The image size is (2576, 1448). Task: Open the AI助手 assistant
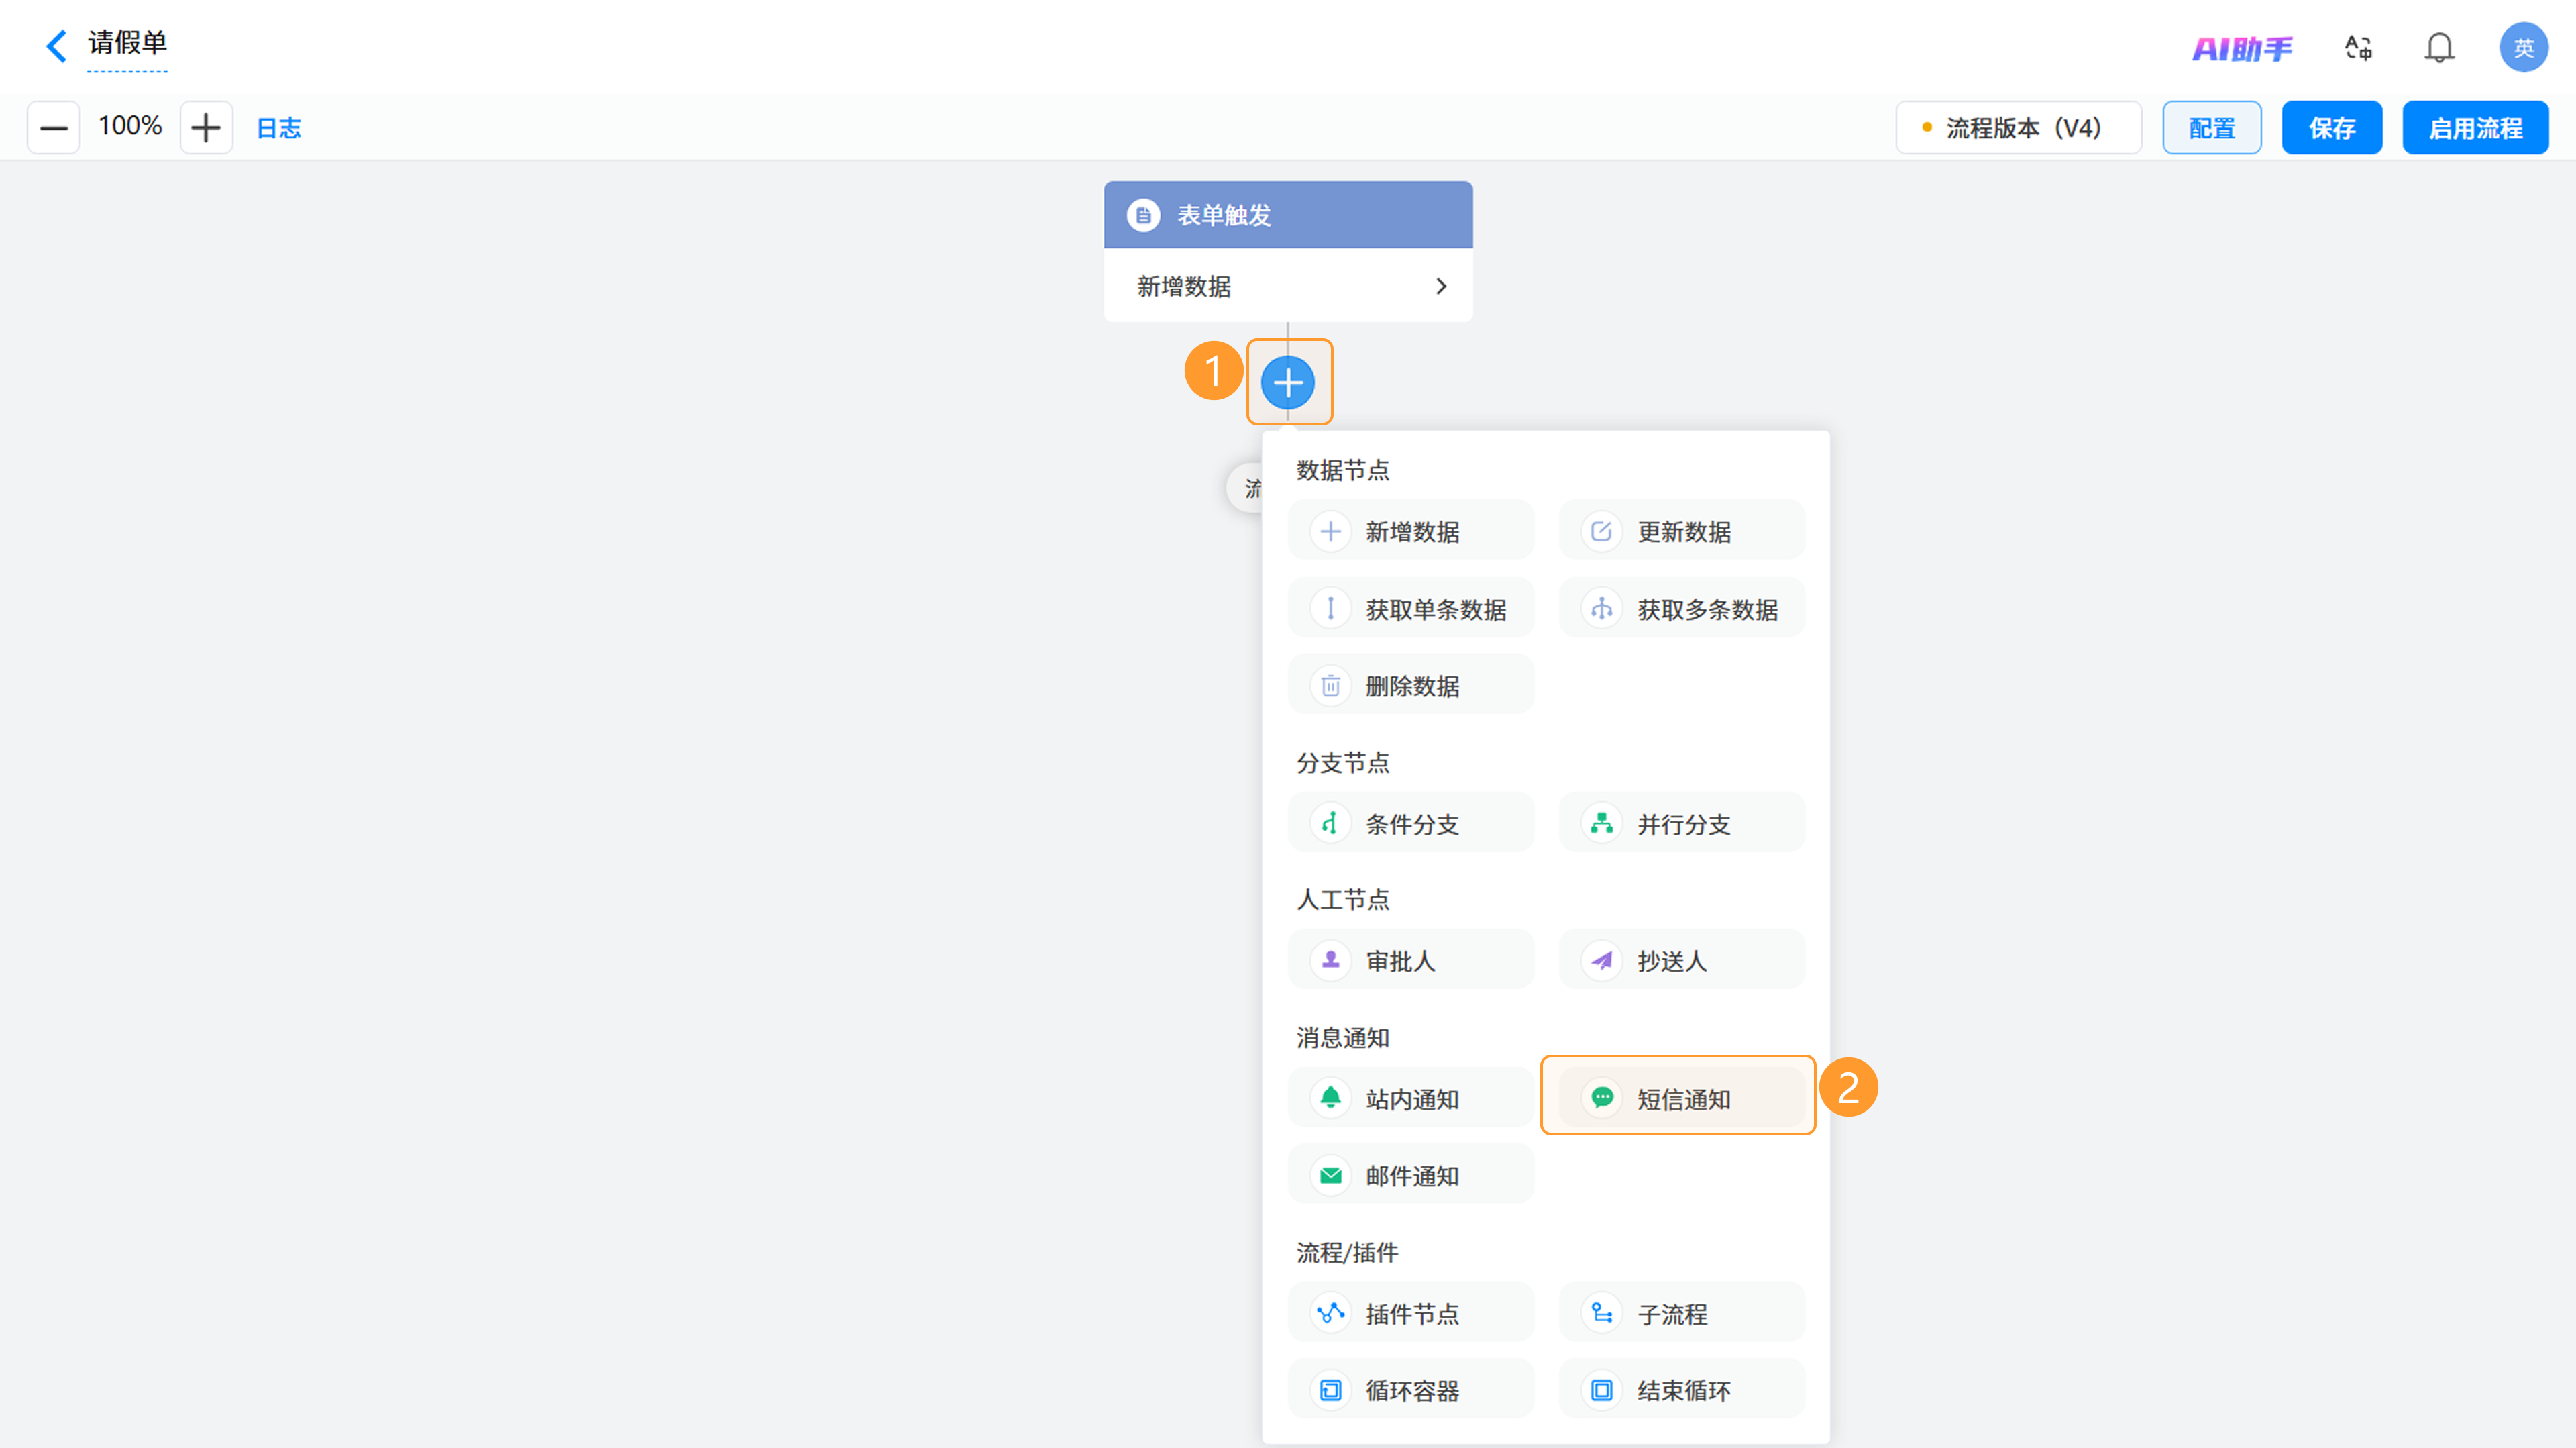2242,48
